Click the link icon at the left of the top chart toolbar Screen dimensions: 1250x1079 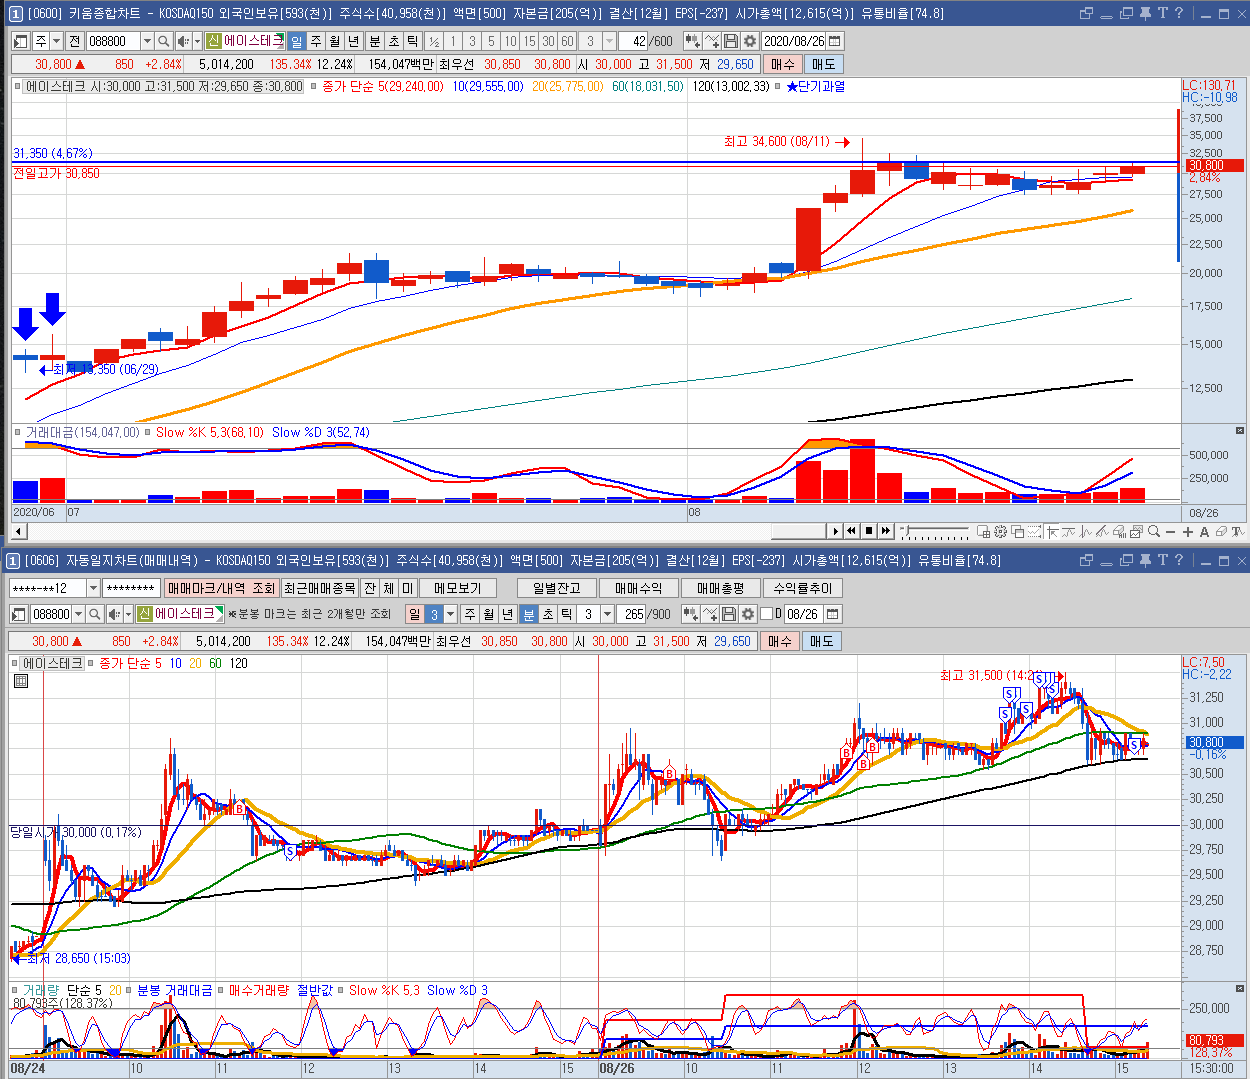(20, 41)
